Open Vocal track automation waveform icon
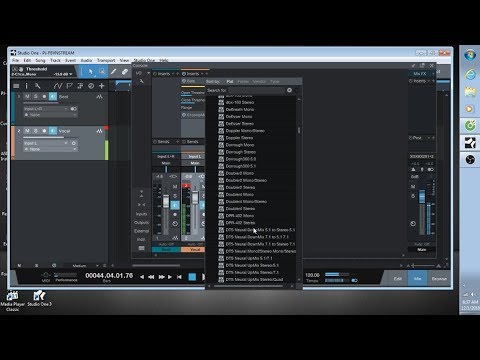This screenshot has width=480, height=360. (x=99, y=131)
